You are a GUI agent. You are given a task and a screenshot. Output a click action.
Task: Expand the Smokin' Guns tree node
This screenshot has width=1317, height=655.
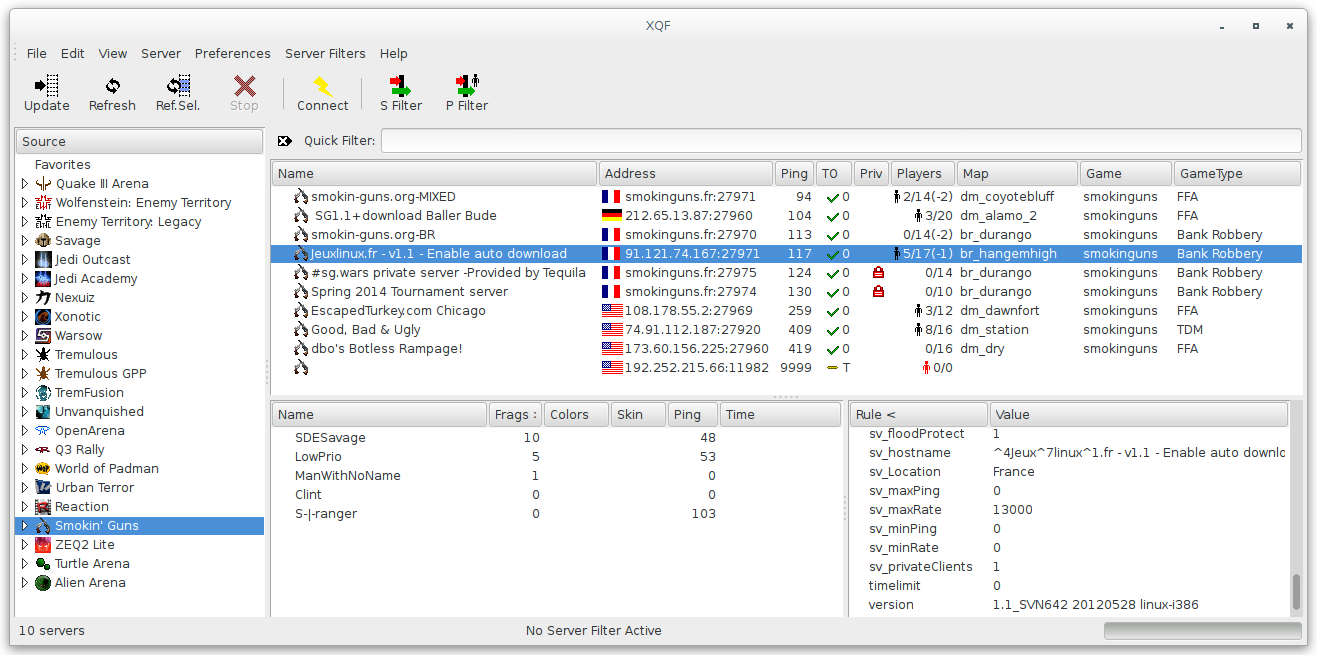coord(25,526)
